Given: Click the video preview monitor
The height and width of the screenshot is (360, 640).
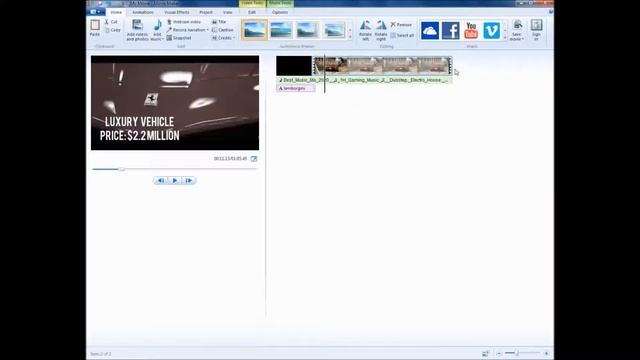Looking at the screenshot, I should click(175, 103).
